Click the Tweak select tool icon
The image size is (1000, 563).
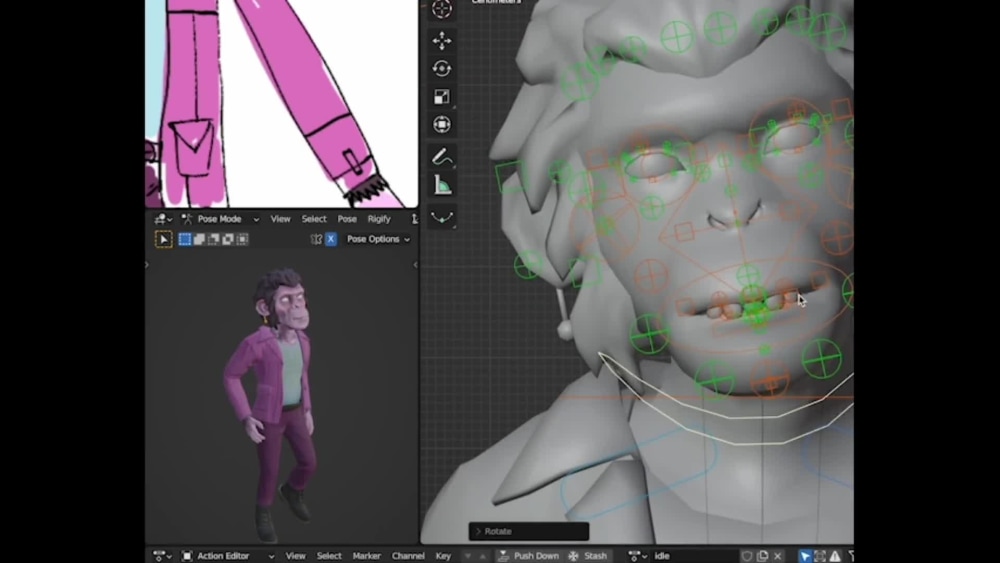163,239
